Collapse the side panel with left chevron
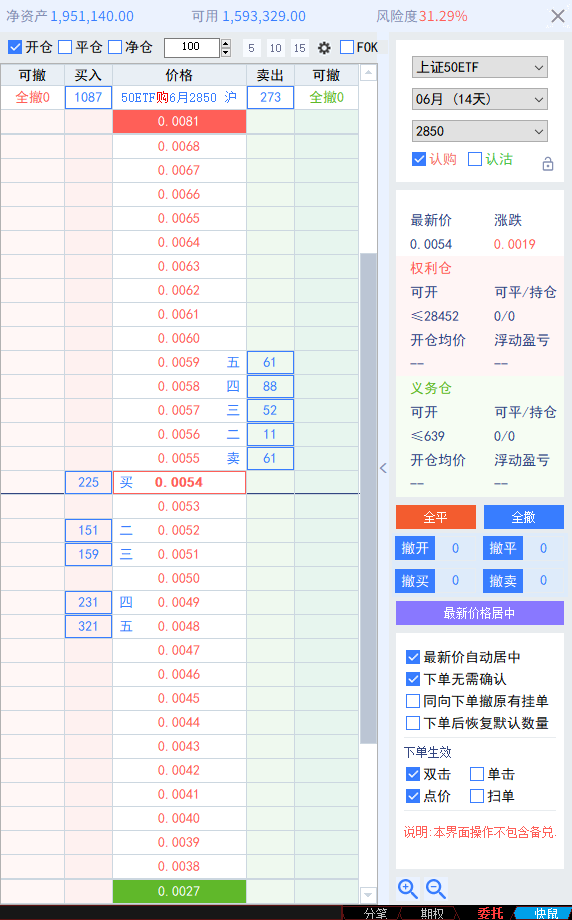Viewport: 572px width, 920px height. [x=383, y=468]
